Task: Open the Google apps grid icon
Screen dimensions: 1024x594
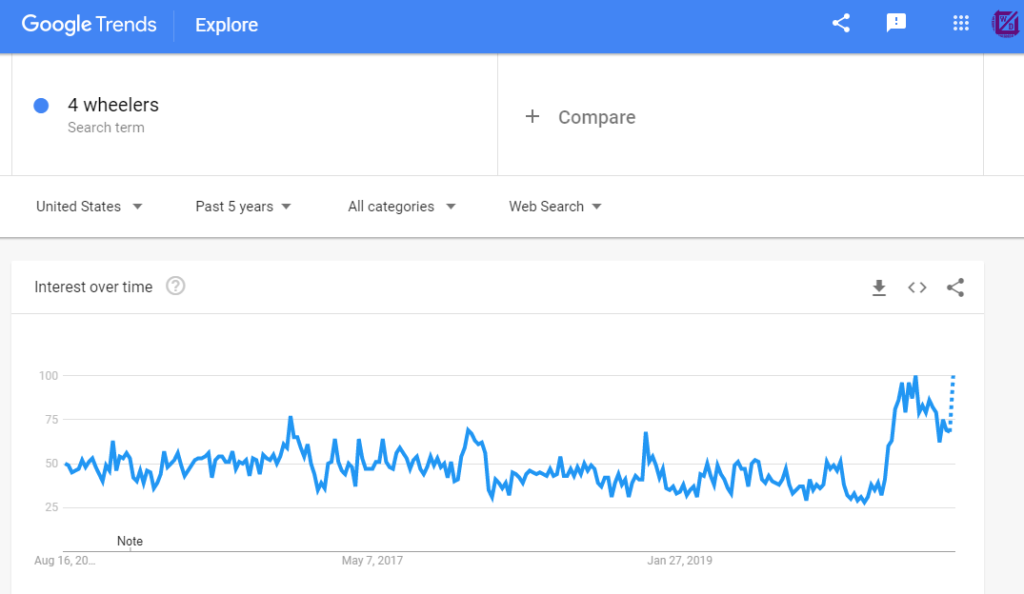Action: pyautogui.click(x=961, y=23)
